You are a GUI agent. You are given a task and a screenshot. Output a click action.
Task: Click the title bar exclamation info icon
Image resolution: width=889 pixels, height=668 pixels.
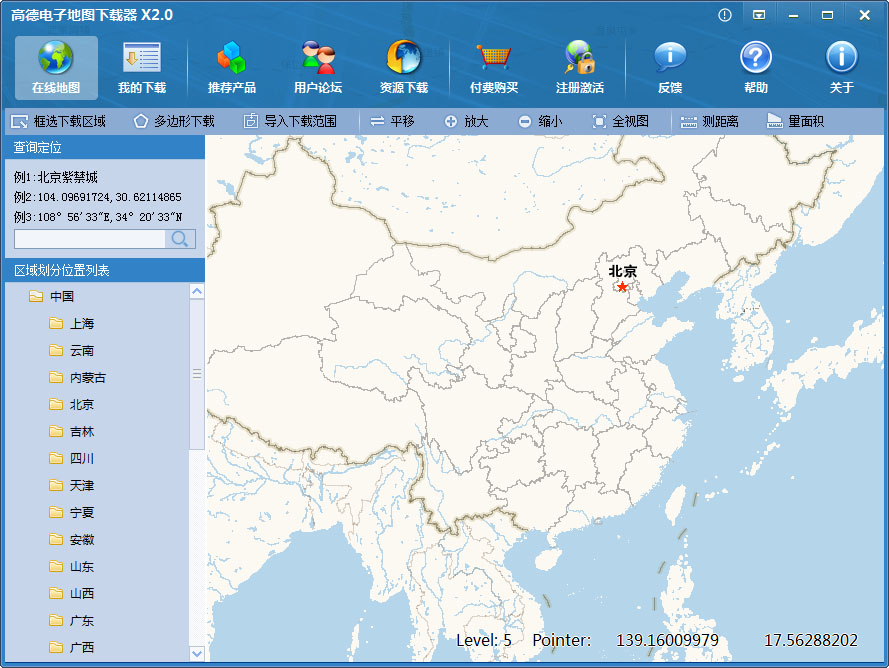pyautogui.click(x=725, y=15)
